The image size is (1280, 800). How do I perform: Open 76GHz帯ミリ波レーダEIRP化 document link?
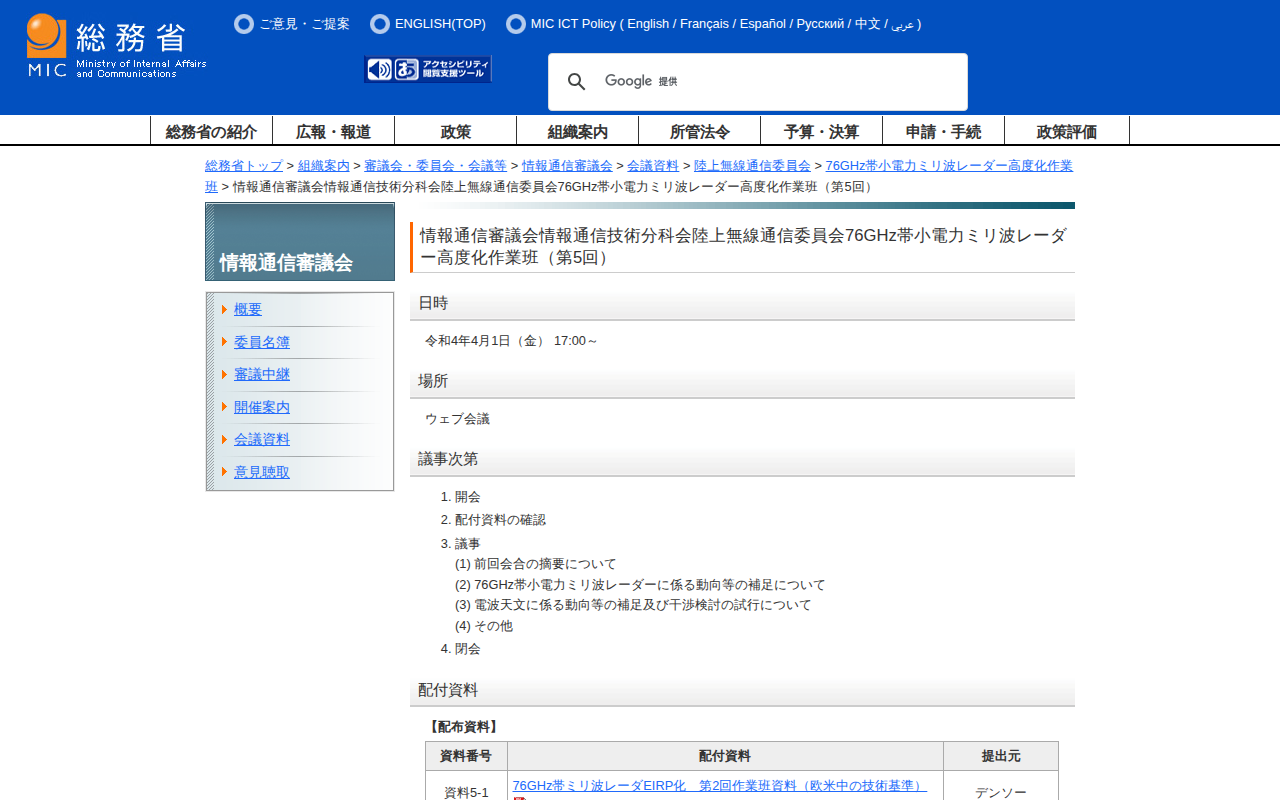pyautogui.click(x=719, y=786)
